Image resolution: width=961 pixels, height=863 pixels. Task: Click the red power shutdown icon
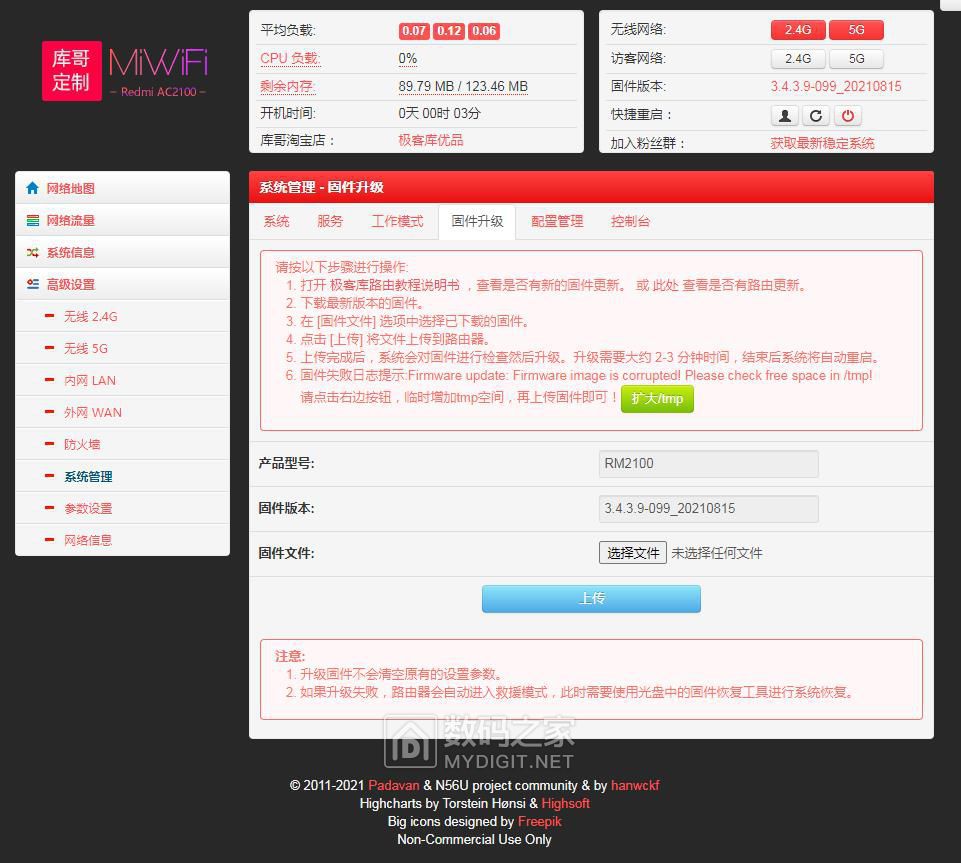click(847, 115)
